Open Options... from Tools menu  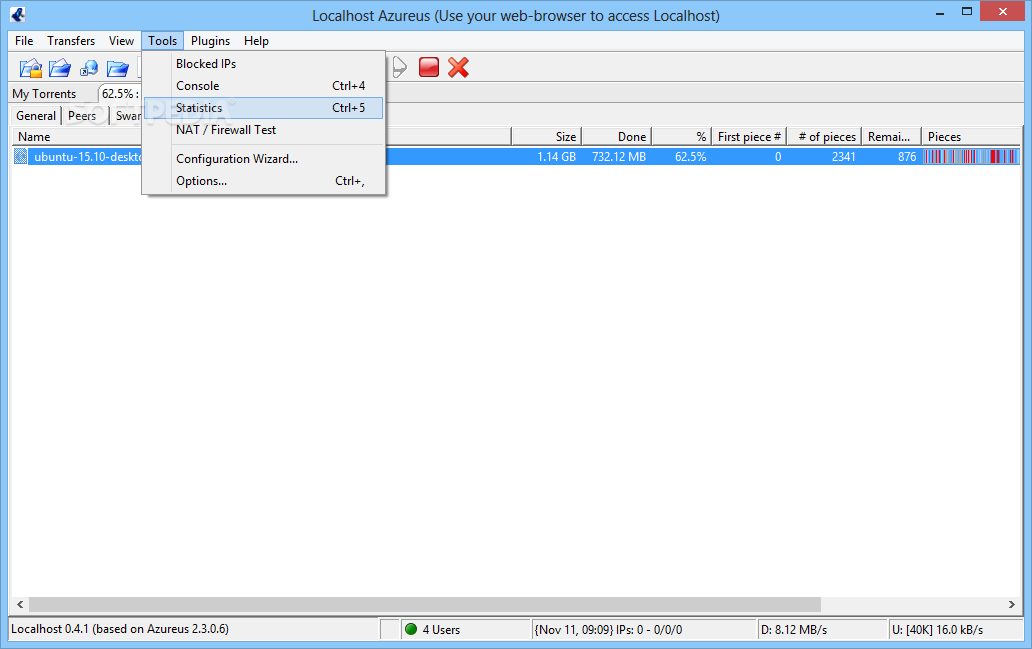coord(263,181)
